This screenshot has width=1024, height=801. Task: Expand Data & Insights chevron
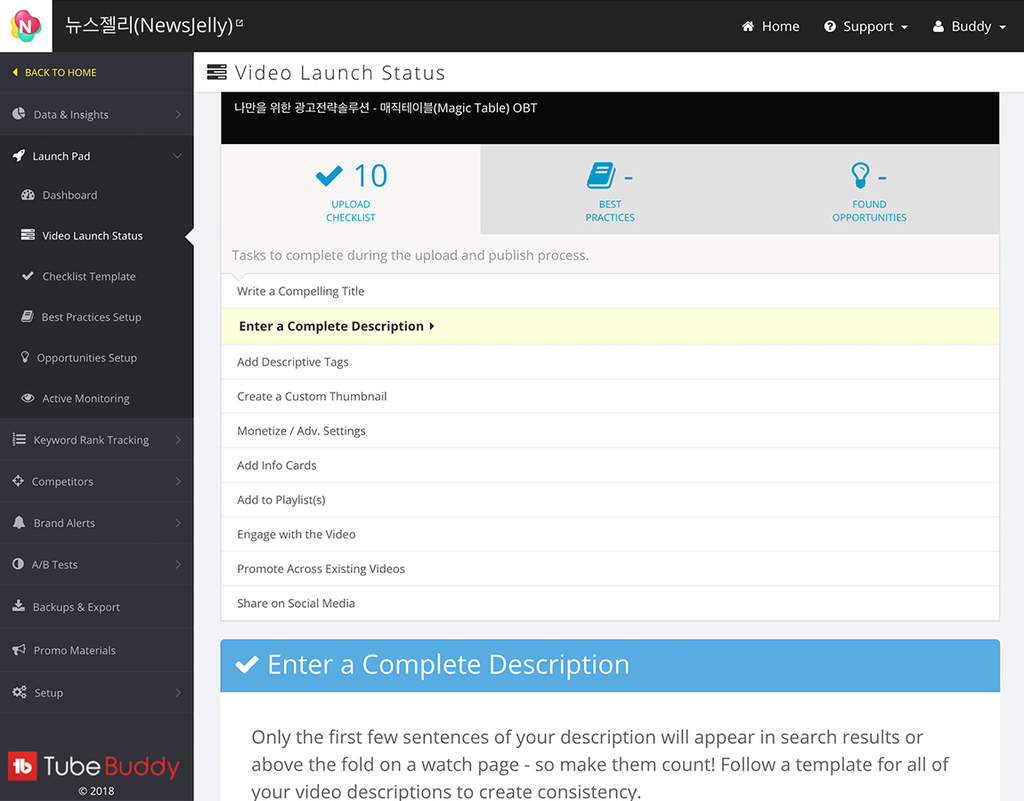(178, 114)
